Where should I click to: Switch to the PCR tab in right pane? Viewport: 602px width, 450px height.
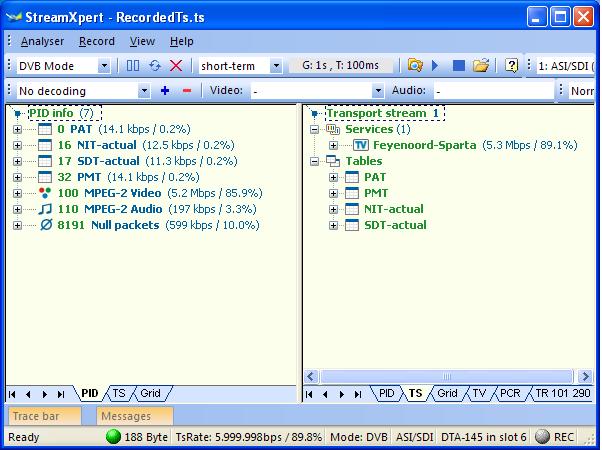tap(510, 394)
